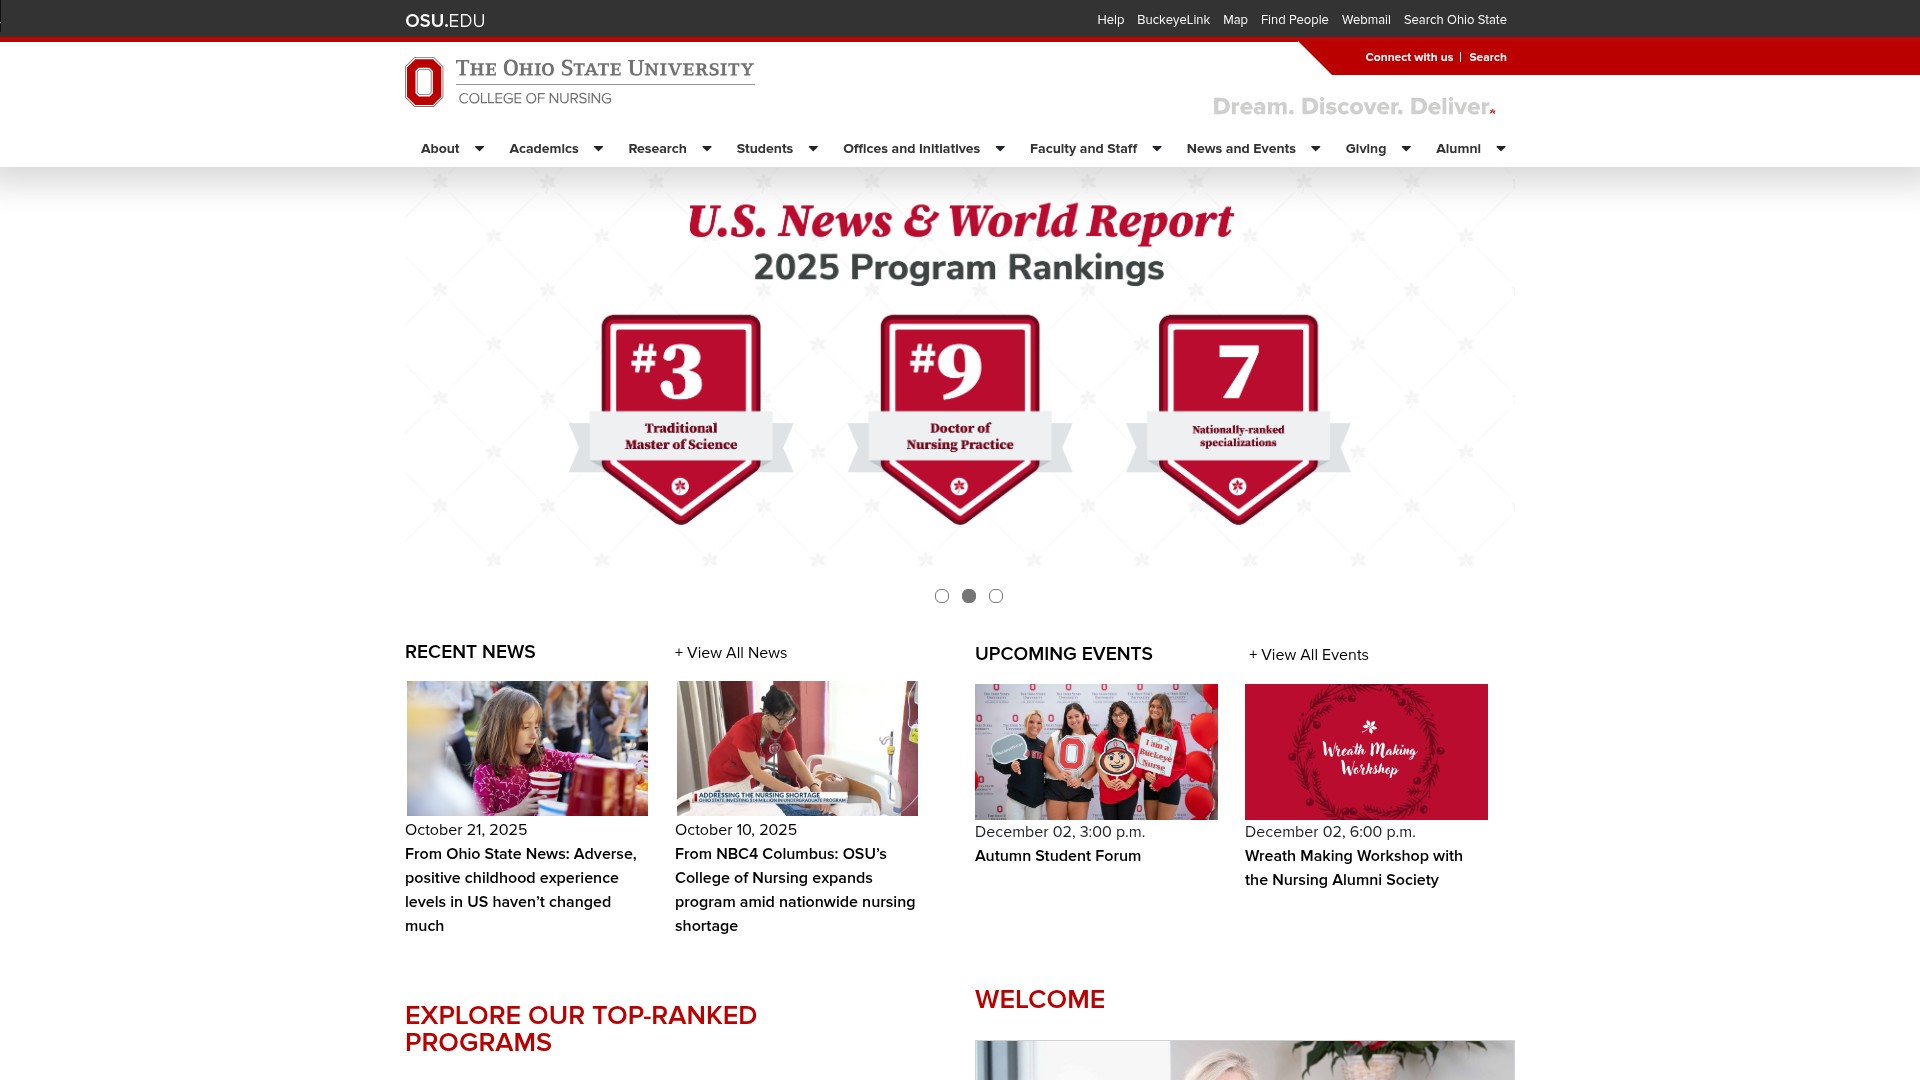Click the December 02, 6:00 p.m. time
The height and width of the screenshot is (1080, 1920).
[1330, 832]
